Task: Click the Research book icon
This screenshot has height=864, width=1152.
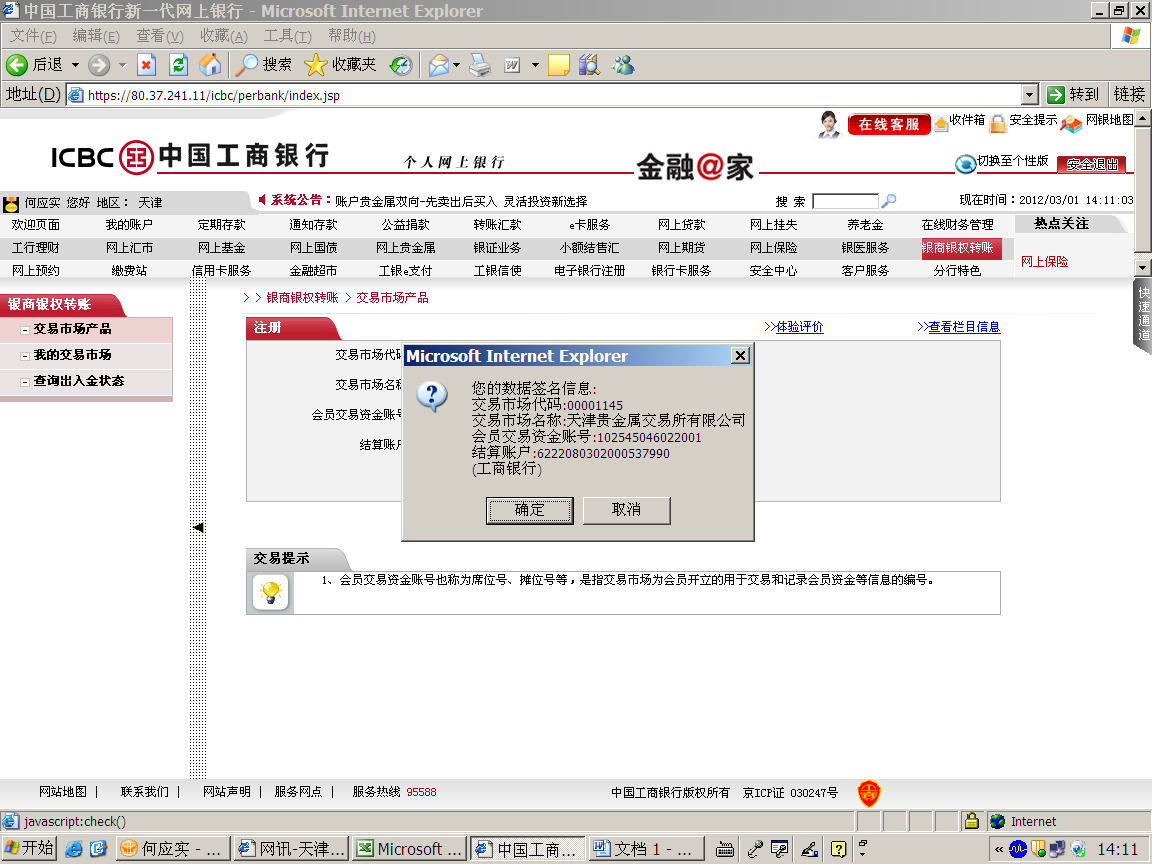Action: [588, 65]
